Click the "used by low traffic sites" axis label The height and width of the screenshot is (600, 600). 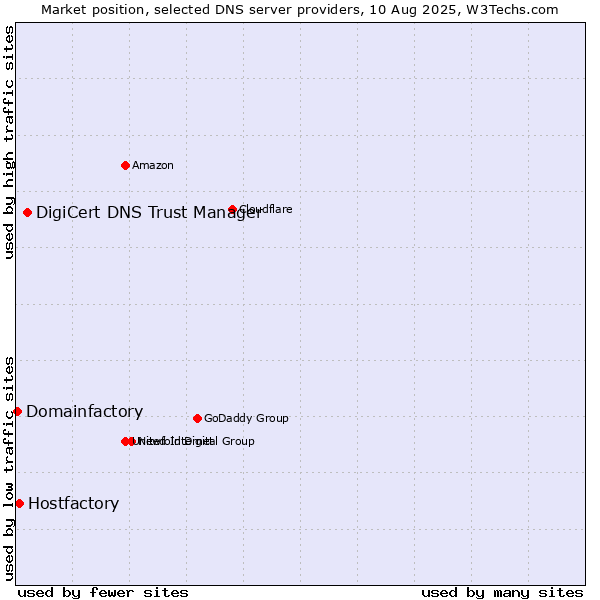pyautogui.click(x=8, y=469)
